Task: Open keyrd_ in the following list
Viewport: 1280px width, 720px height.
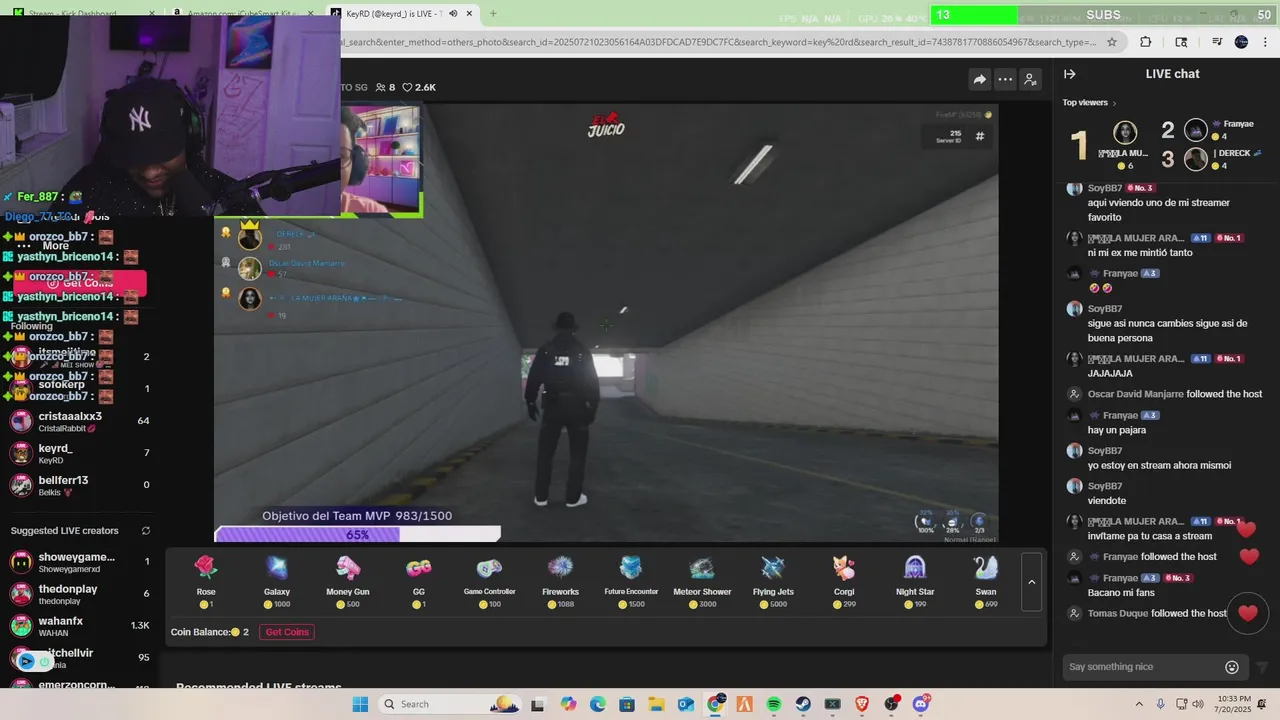Action: pos(80,453)
